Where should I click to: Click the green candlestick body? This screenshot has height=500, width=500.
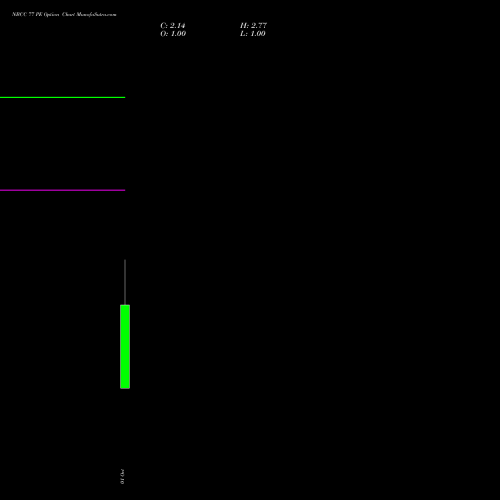tap(125, 347)
